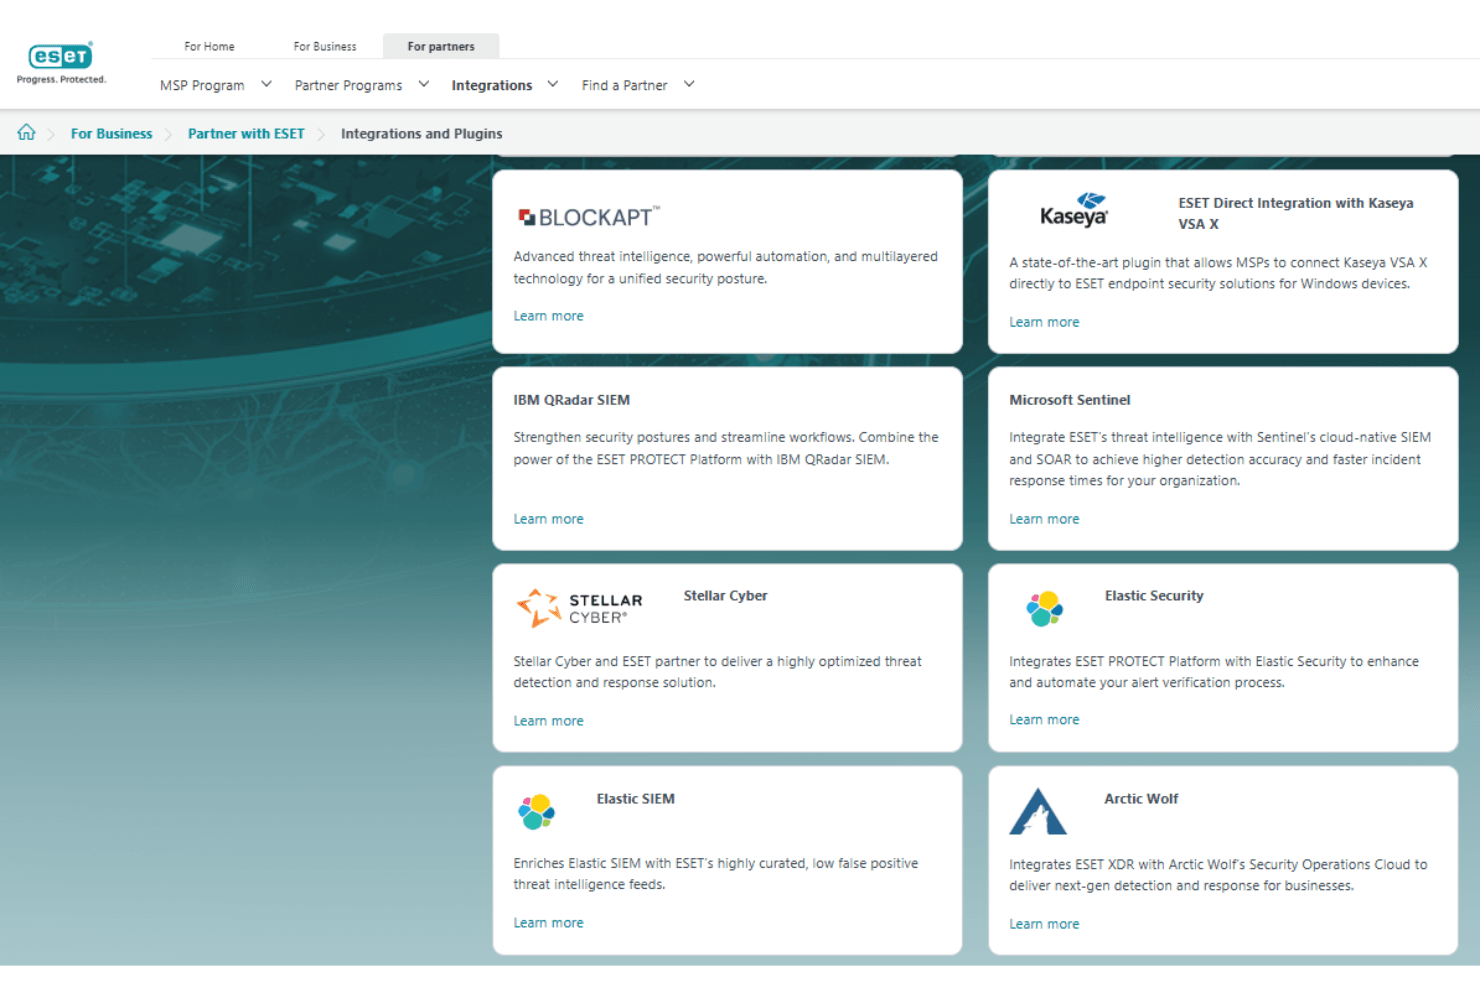Click the 'Elastic SIEM' card title
Viewport: 1480px width, 987px height.
tap(636, 798)
